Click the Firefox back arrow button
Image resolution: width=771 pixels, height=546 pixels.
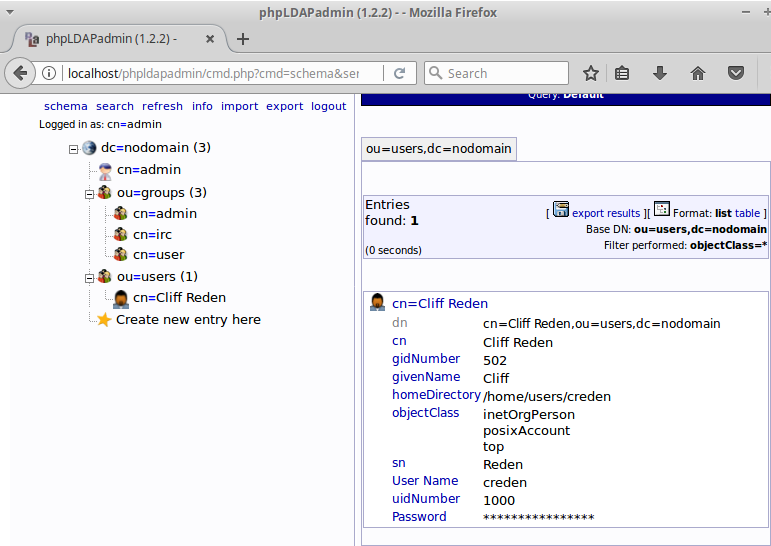(20, 73)
